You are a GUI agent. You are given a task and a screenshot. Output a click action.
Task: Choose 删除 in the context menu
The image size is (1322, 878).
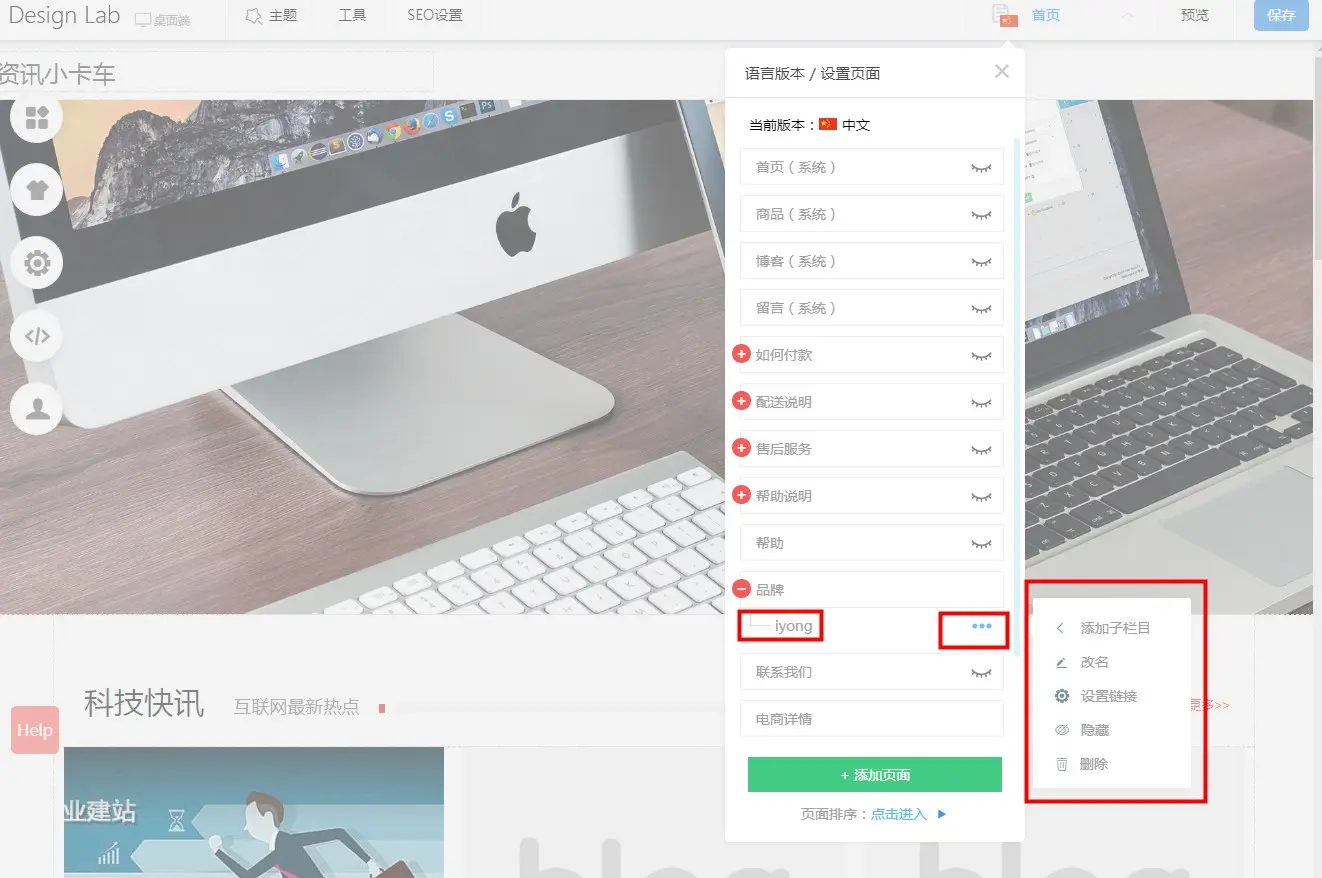coord(1093,764)
